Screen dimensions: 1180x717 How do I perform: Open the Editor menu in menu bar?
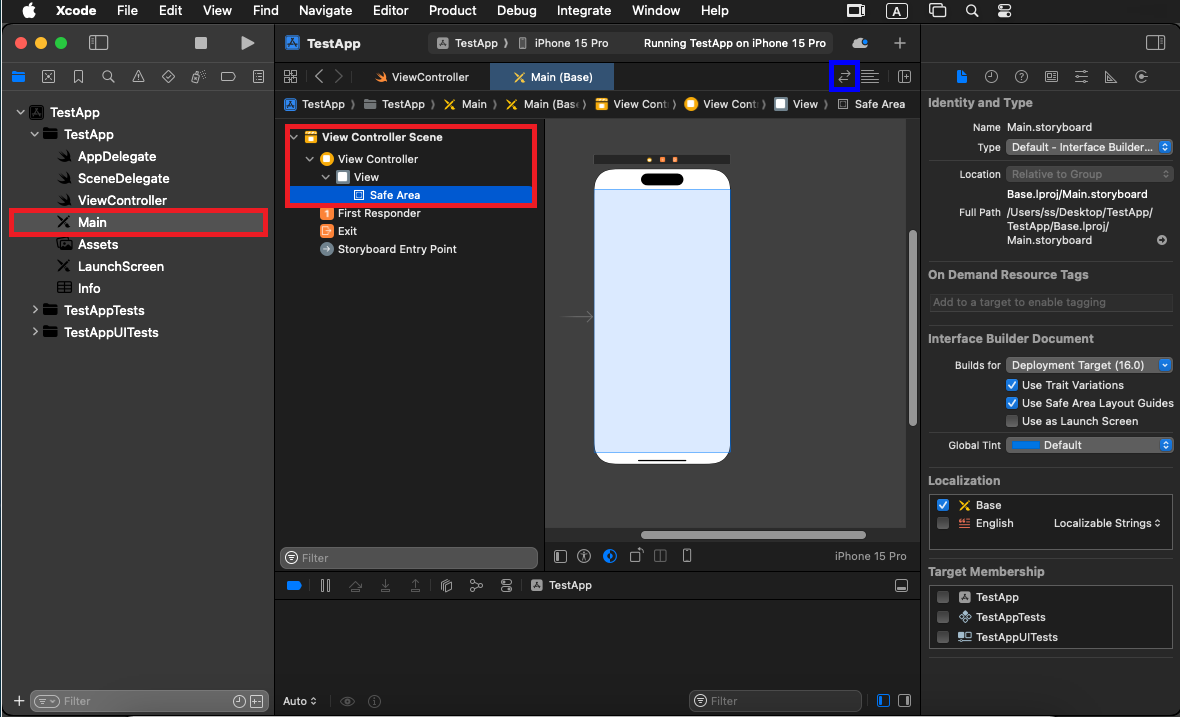pyautogui.click(x=390, y=10)
